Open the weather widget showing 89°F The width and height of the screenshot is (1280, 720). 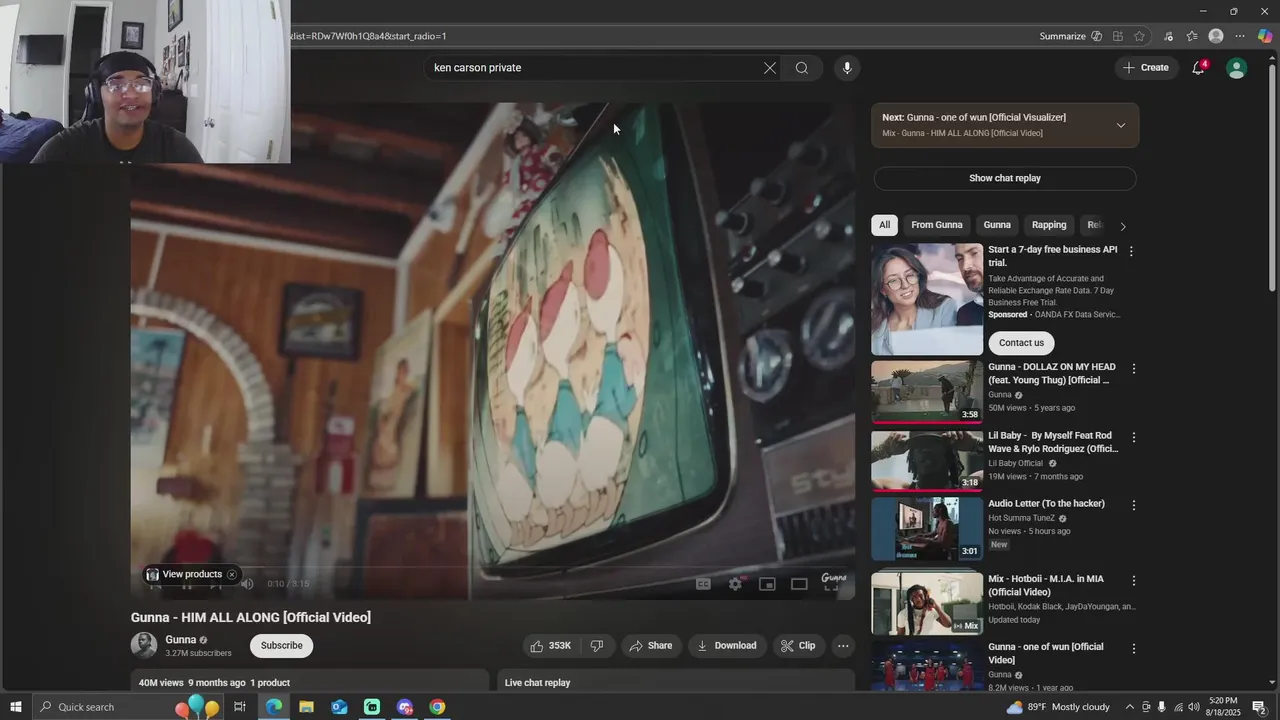(x=1058, y=707)
